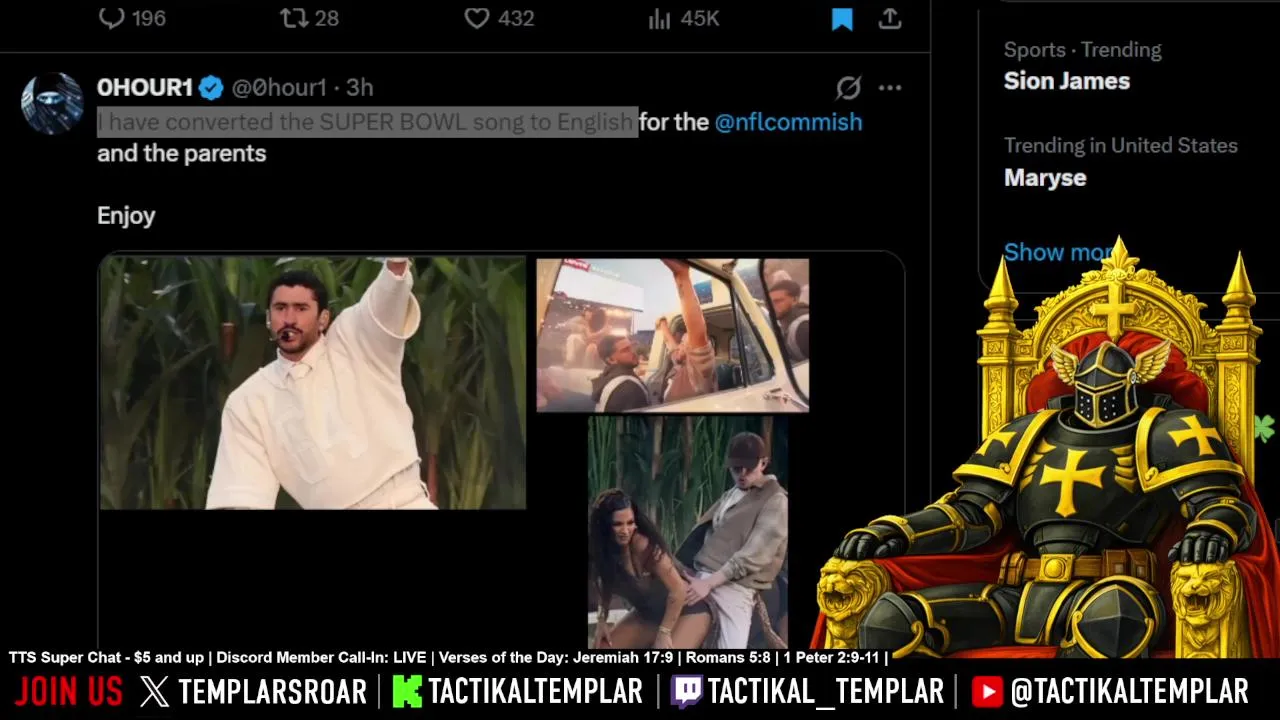
Task: Open the 3h timestamp of the post
Action: 359,88
